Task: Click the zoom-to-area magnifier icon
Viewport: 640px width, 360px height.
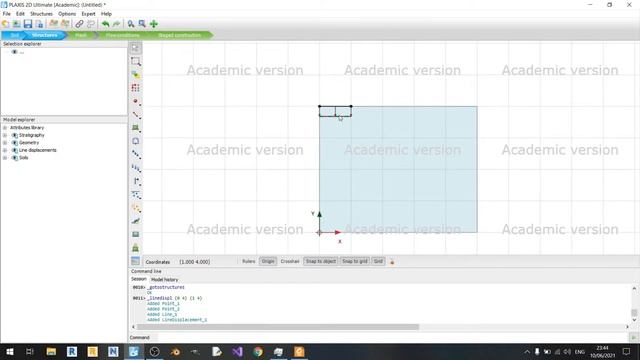Action: click(x=142, y=24)
